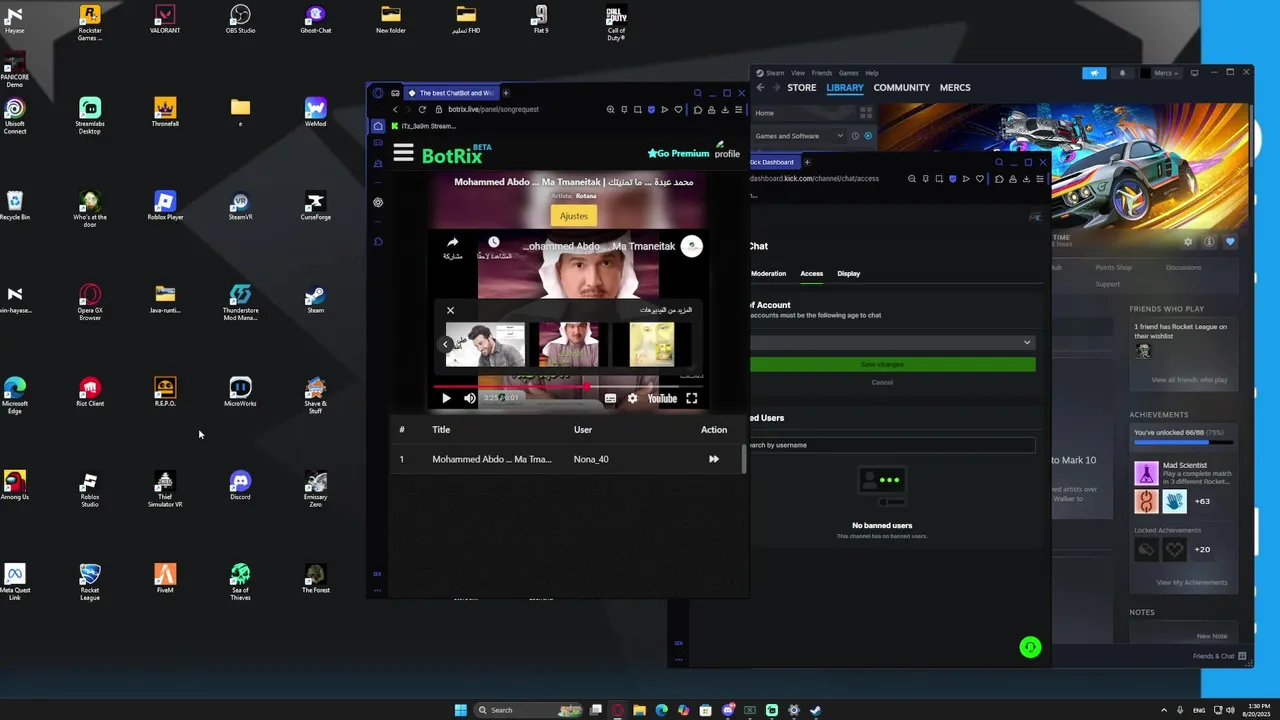1280x720 pixels.
Task: Open first suggested video thumbnail
Action: pos(485,344)
